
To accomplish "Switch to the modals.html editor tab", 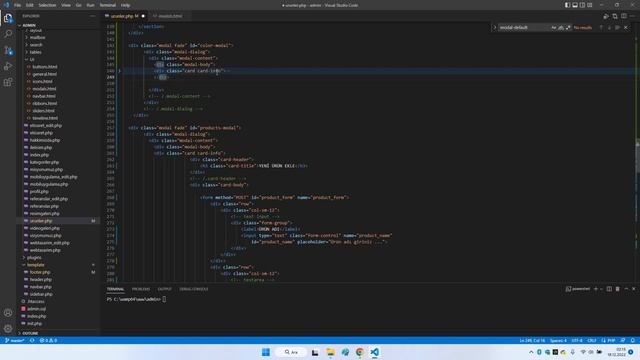I will pos(171,16).
